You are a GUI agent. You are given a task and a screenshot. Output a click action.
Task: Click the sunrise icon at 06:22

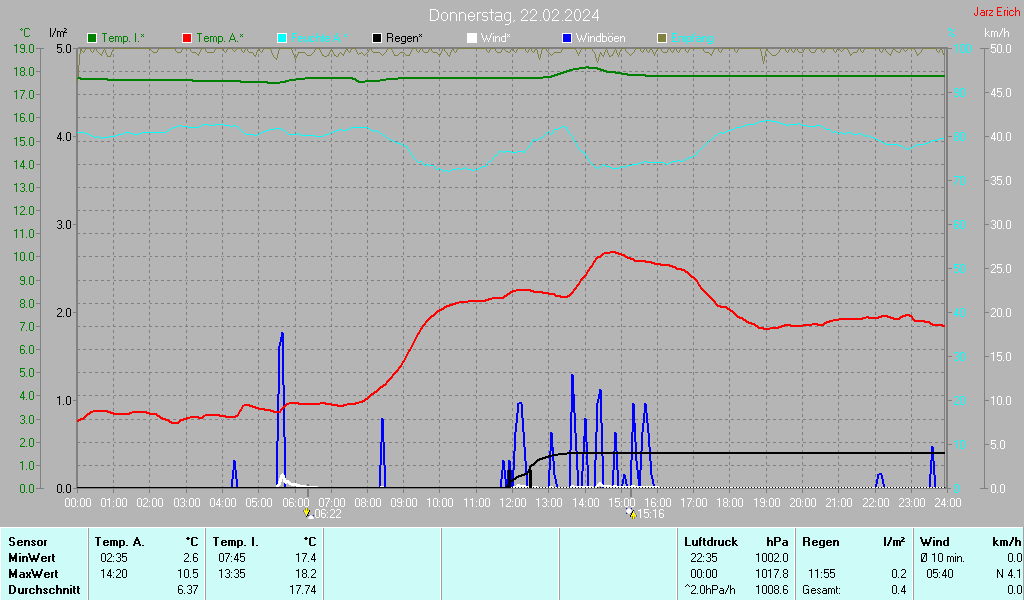308,513
